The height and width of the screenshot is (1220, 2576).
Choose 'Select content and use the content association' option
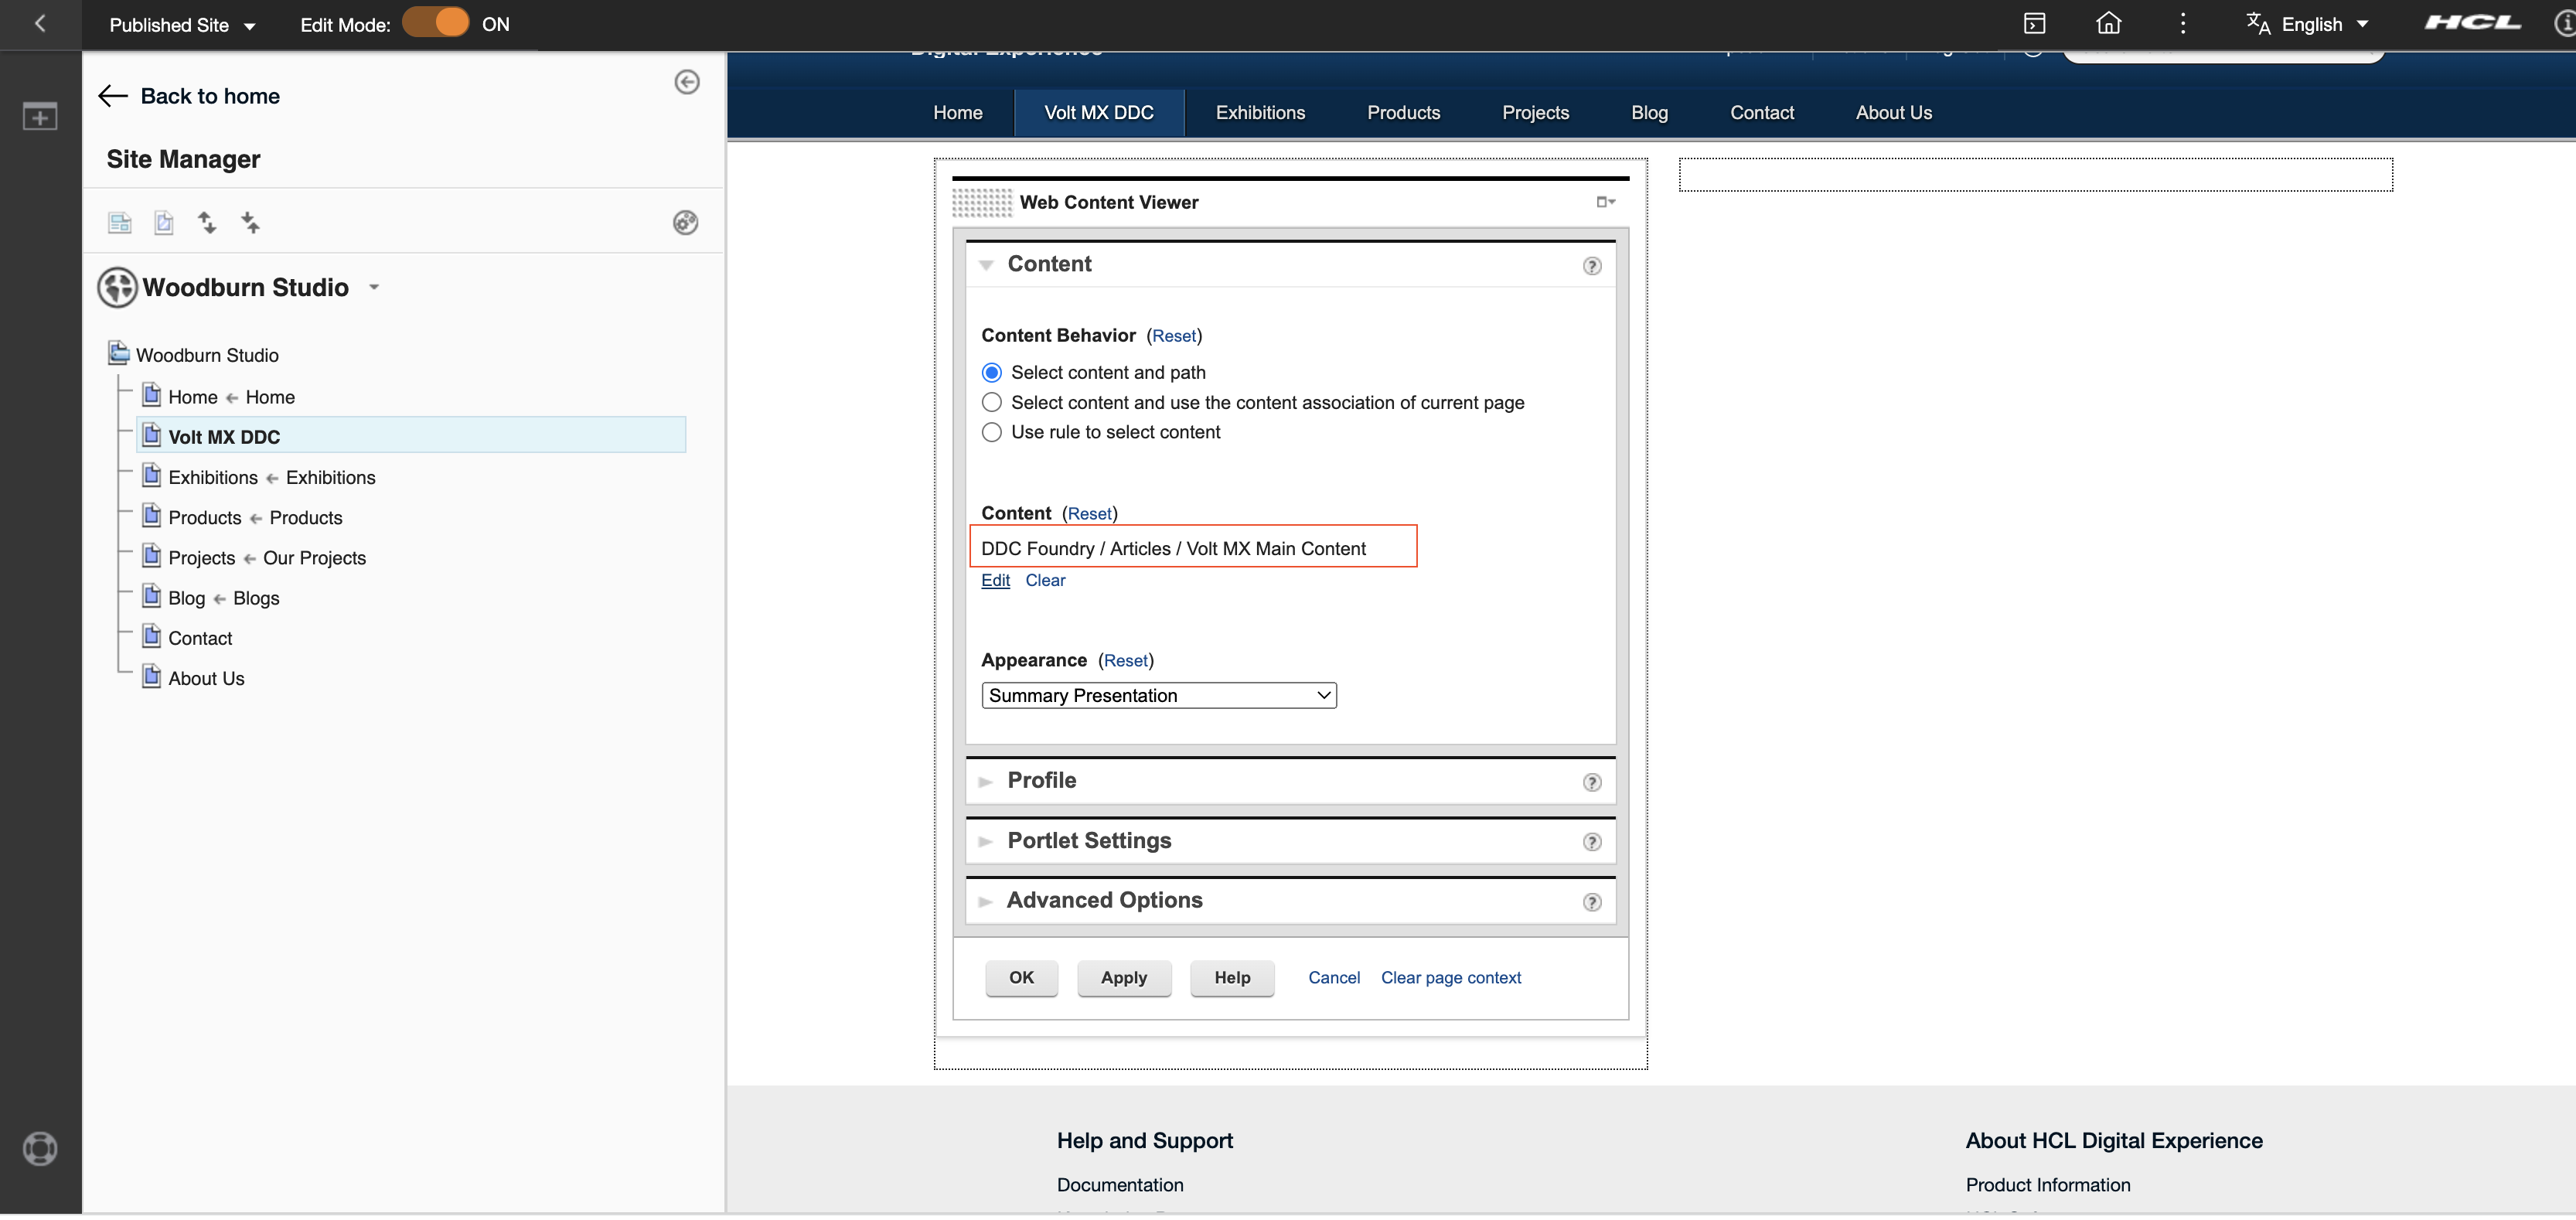tap(991, 402)
